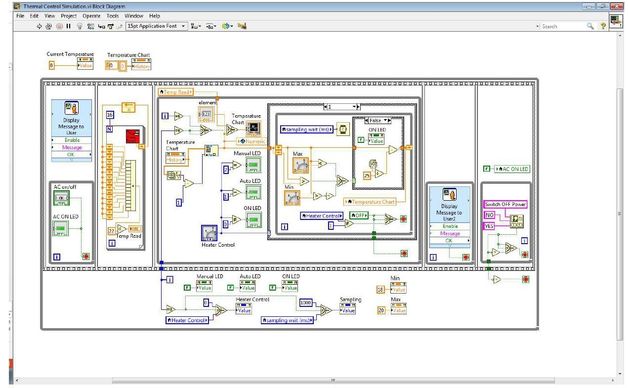This screenshot has height=388, width=628.
Task: Click the VI icon in top-right corner
Action: coord(616,21)
